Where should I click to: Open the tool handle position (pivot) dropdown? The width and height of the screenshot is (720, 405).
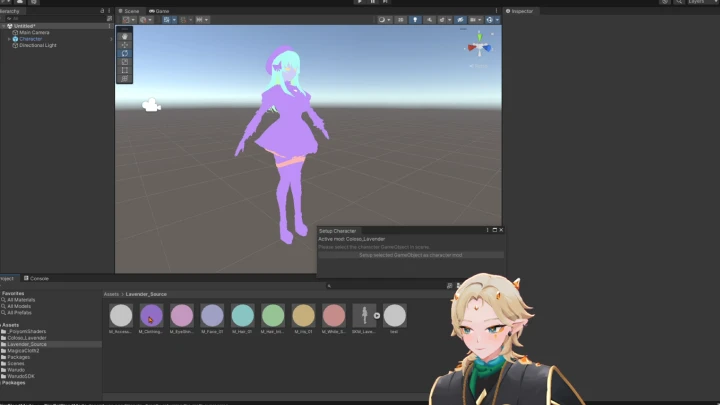point(128,20)
